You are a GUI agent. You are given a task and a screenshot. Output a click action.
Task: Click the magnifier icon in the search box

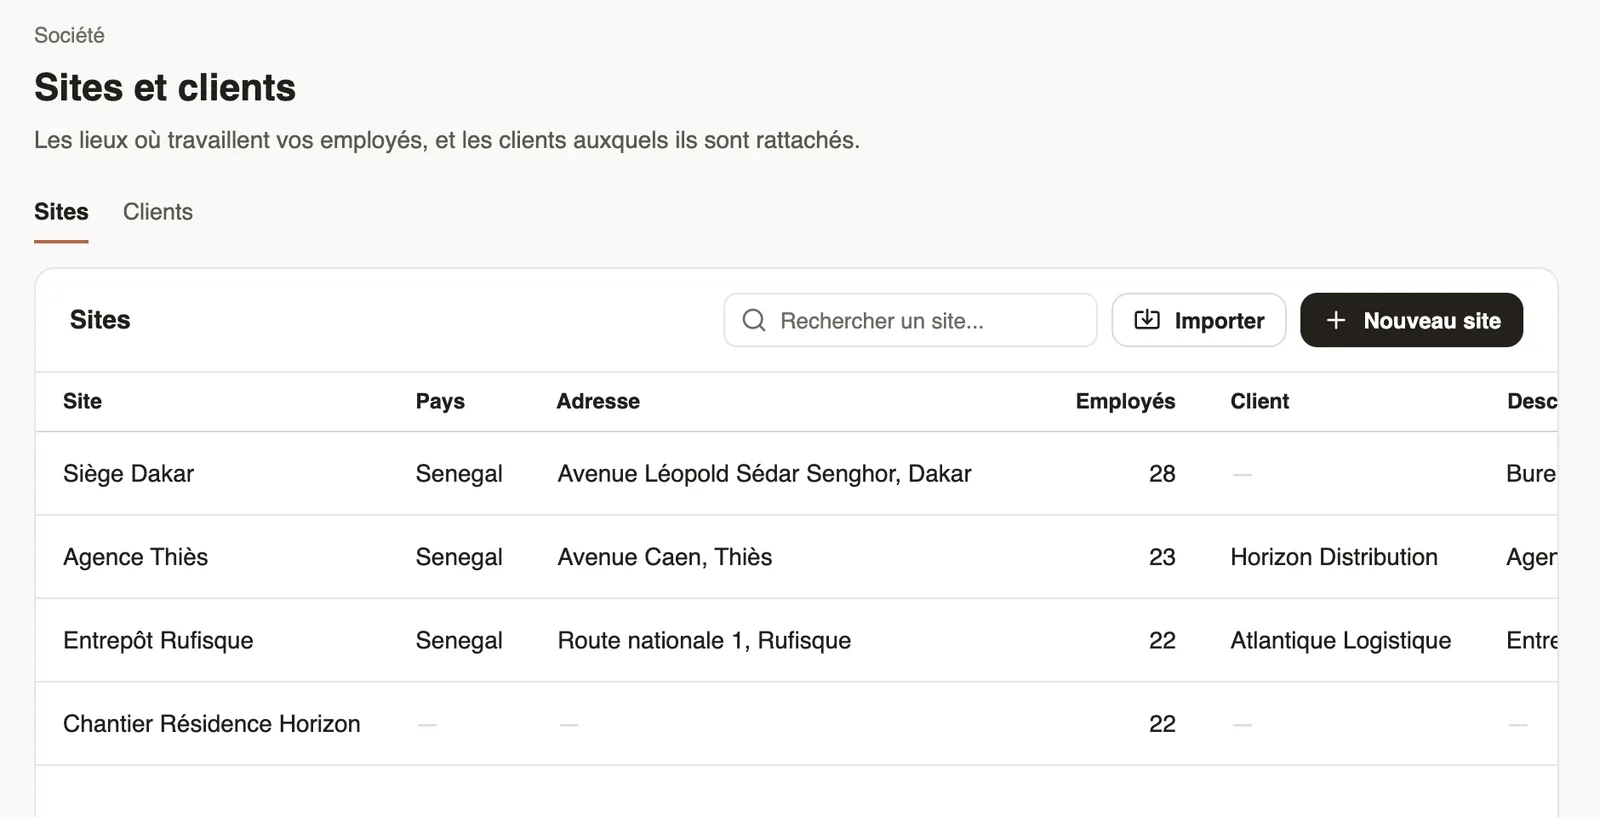754,320
